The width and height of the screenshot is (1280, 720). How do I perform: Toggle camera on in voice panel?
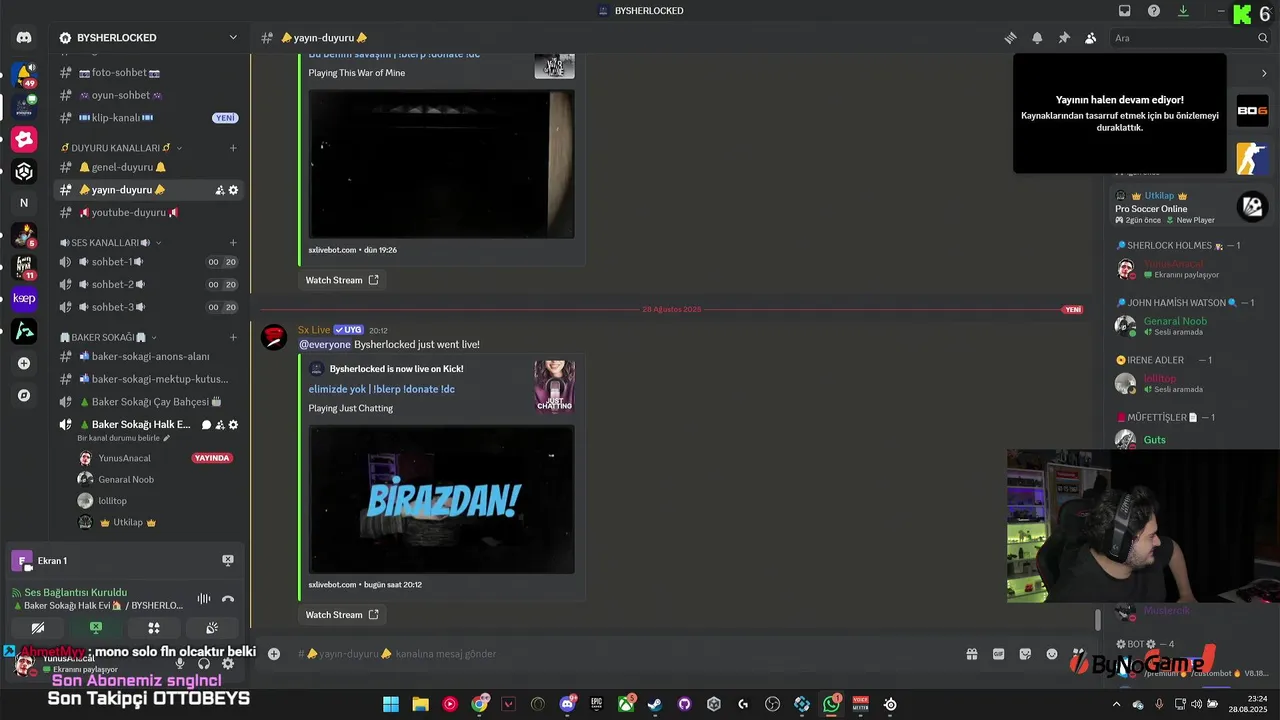38,628
